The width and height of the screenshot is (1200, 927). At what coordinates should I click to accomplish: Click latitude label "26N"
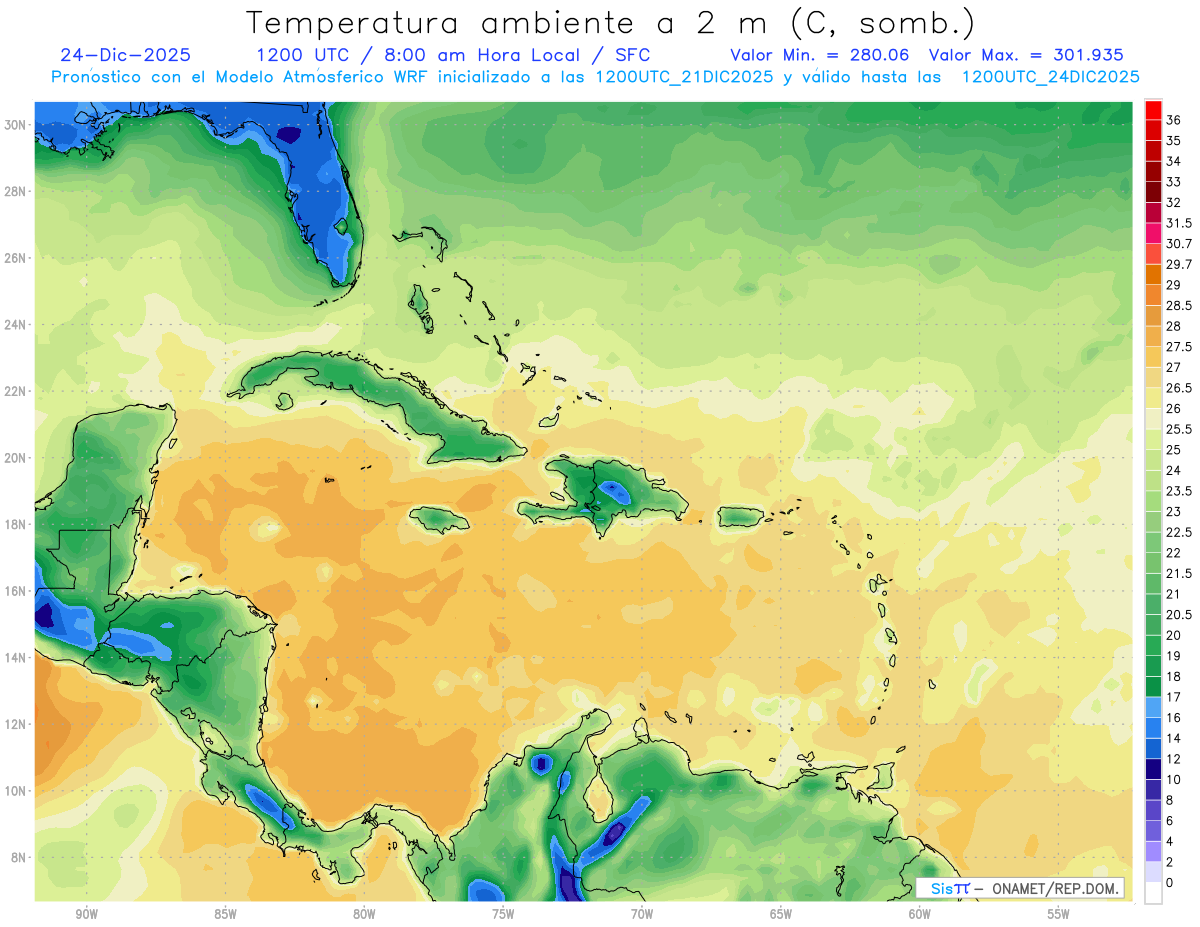click(15, 258)
